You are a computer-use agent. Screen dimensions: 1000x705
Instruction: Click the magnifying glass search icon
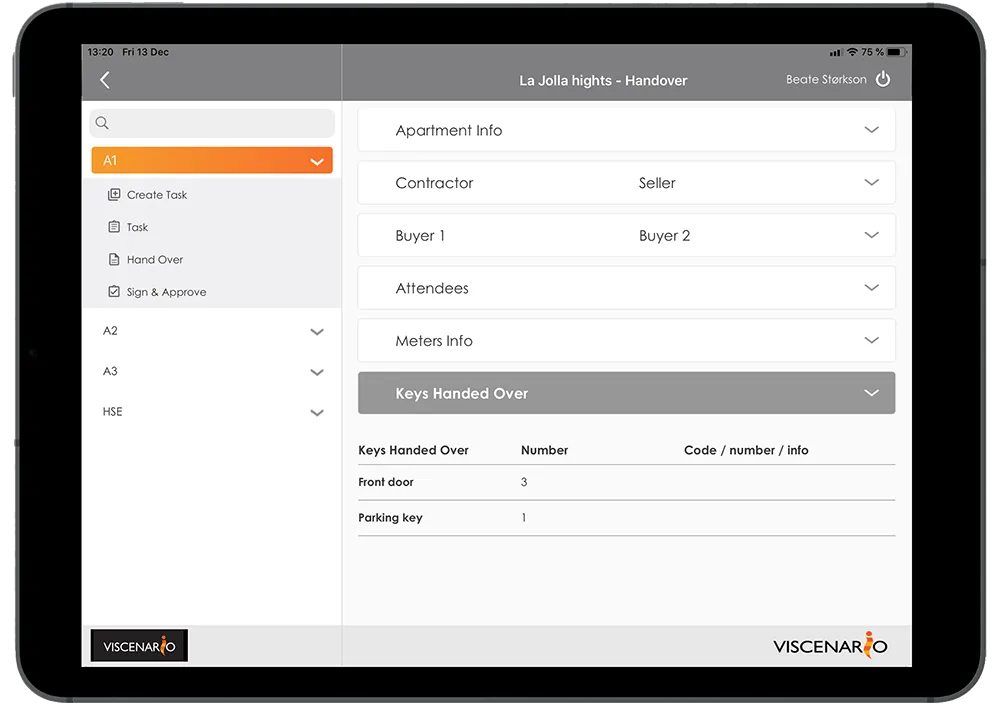point(102,122)
